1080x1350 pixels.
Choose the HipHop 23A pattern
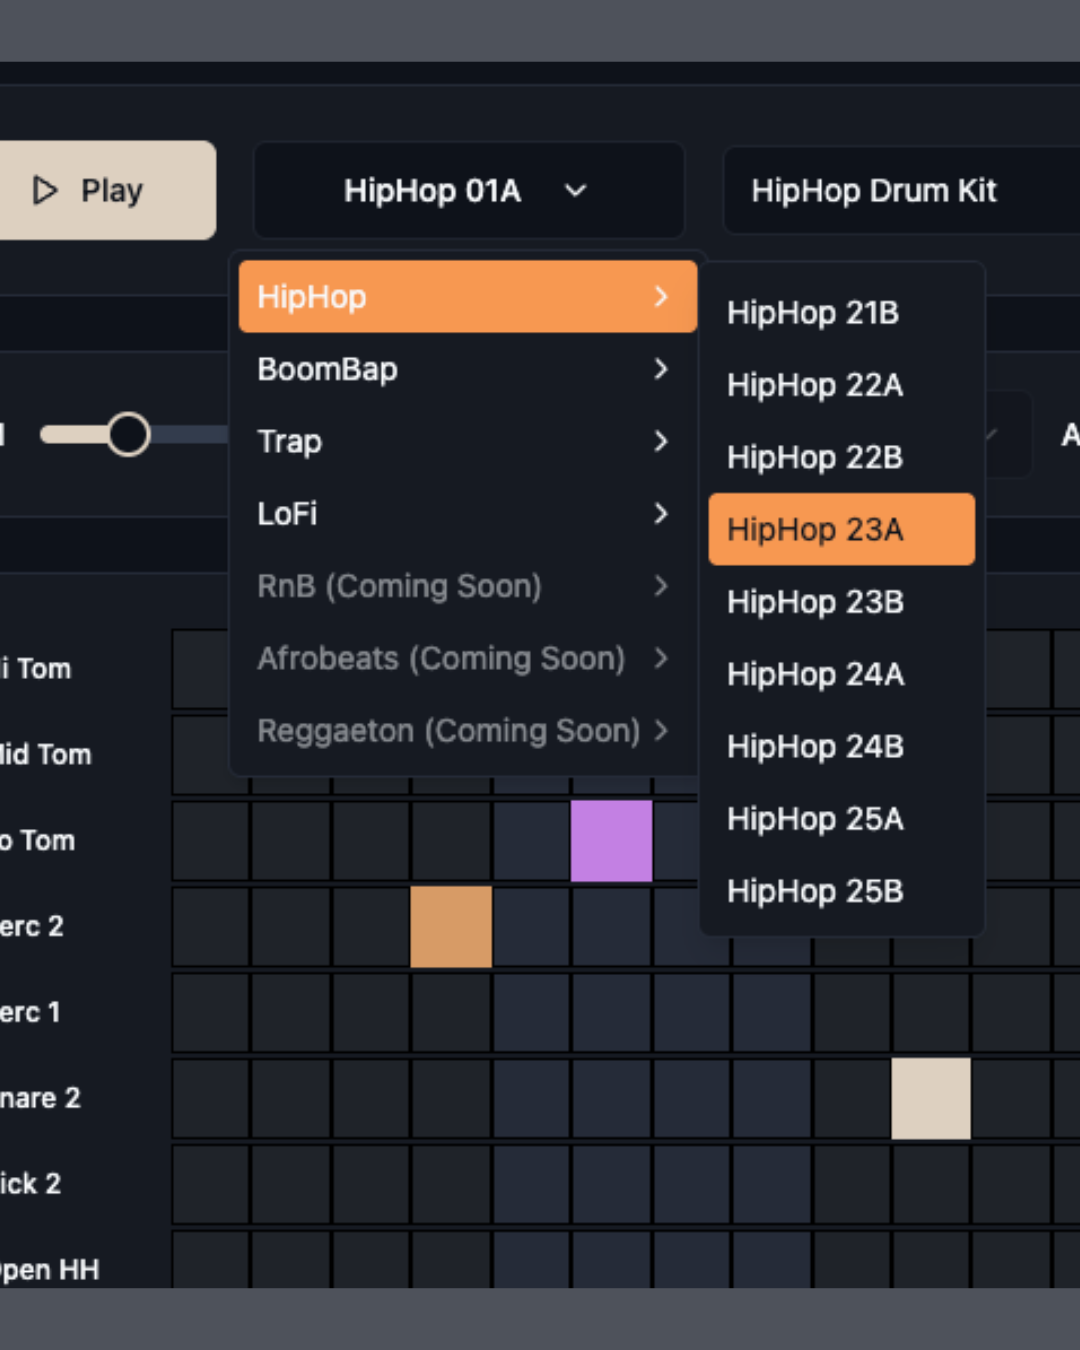[841, 529]
